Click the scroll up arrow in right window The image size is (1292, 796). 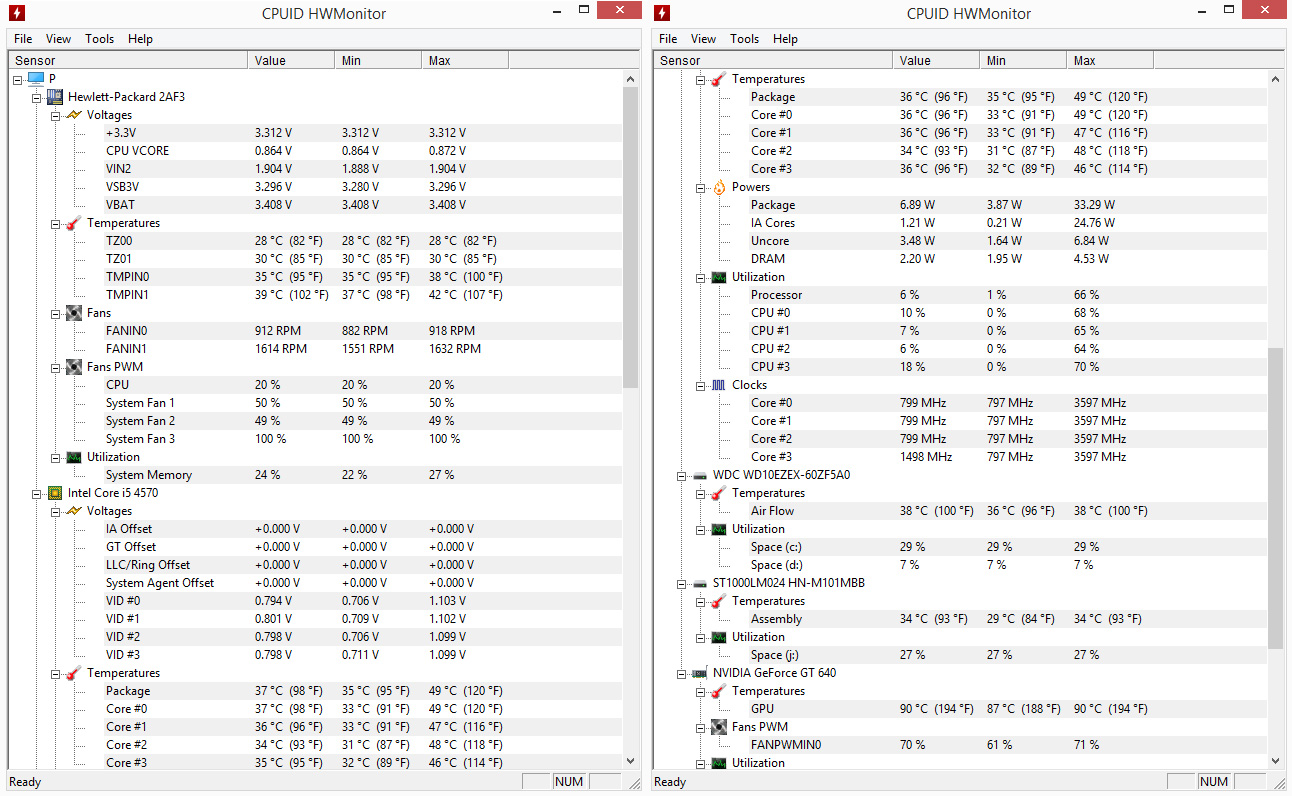tap(1275, 78)
